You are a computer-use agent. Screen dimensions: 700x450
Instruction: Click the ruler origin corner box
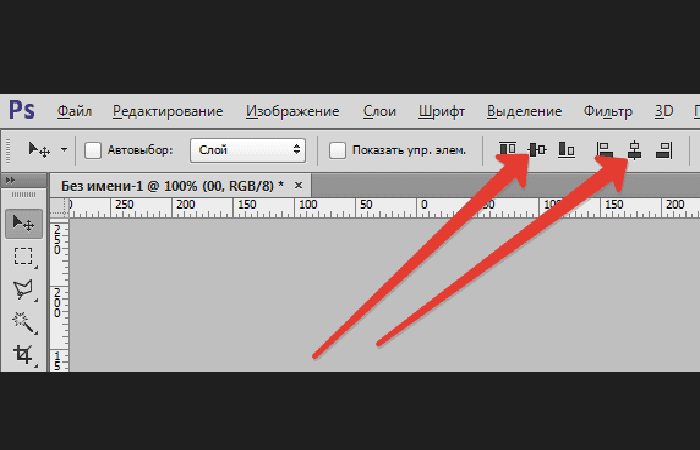coord(59,208)
